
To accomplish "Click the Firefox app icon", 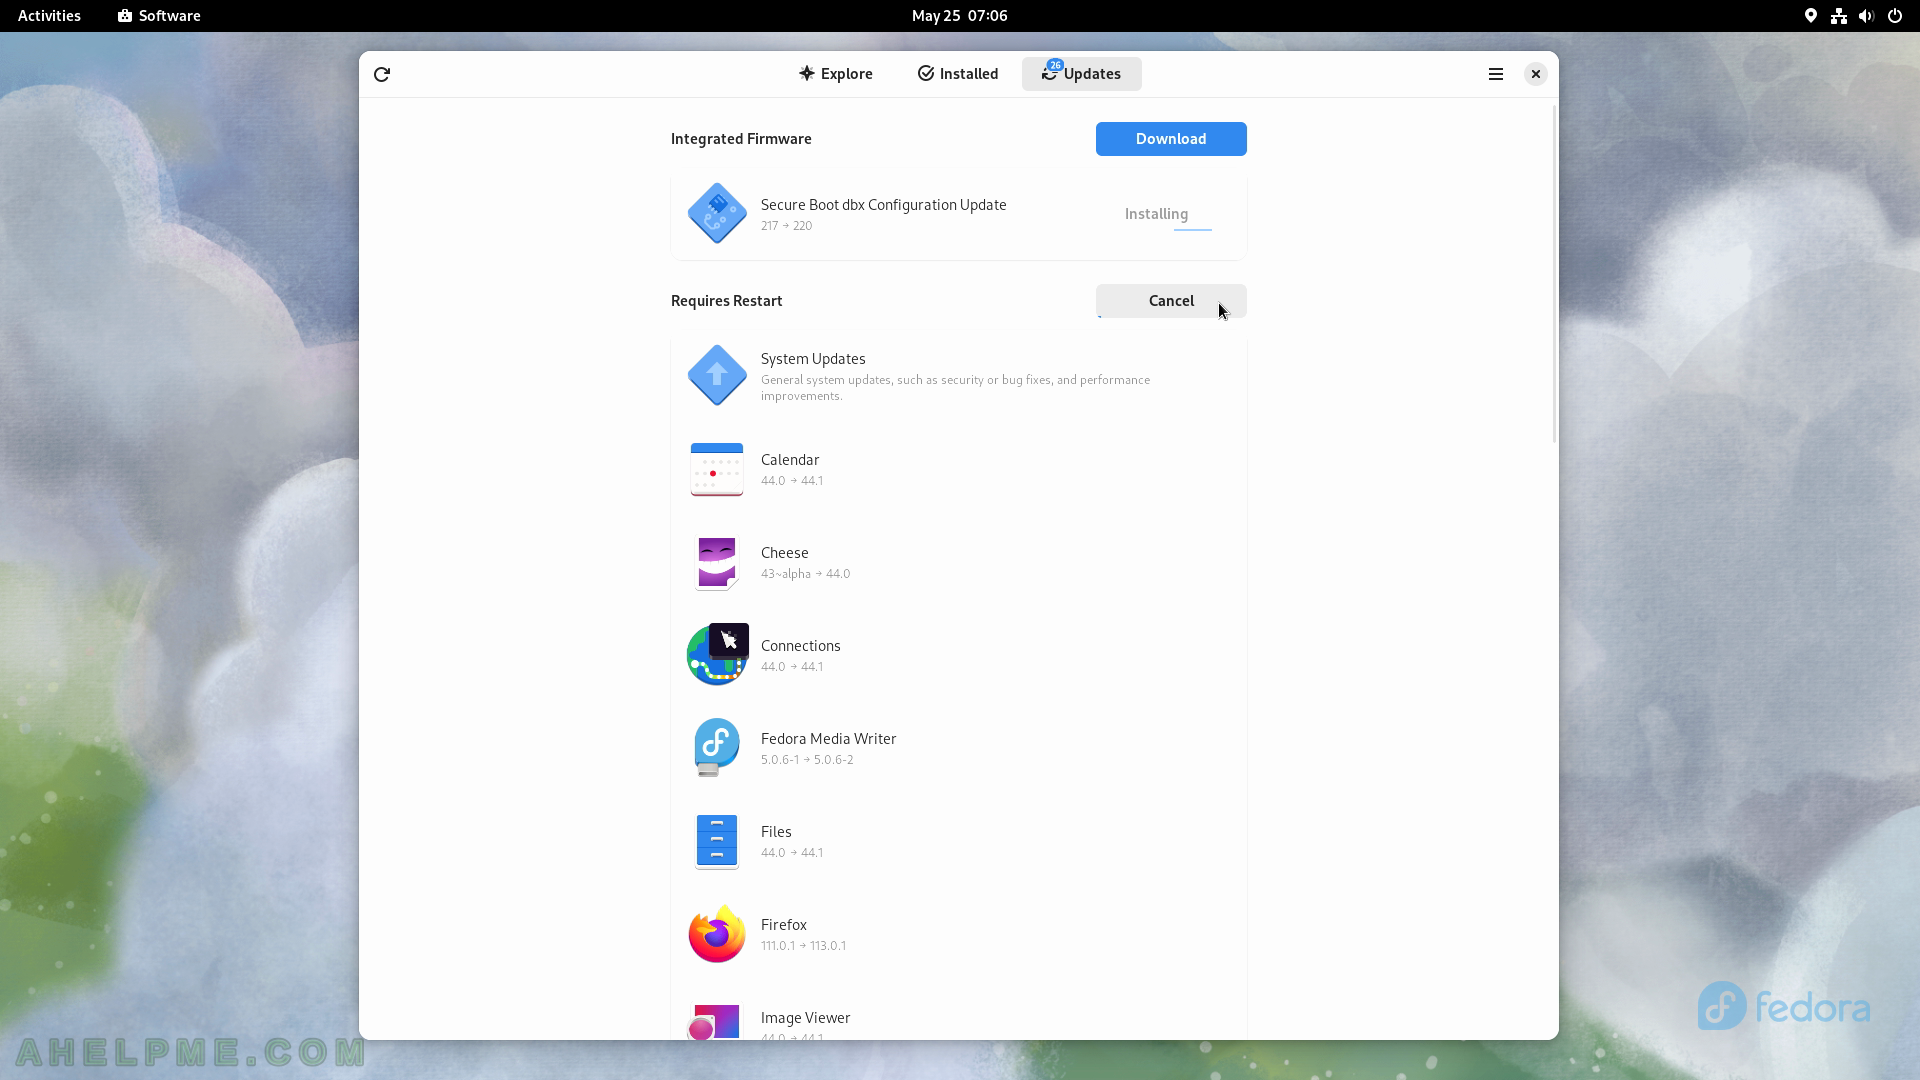I will [x=717, y=934].
